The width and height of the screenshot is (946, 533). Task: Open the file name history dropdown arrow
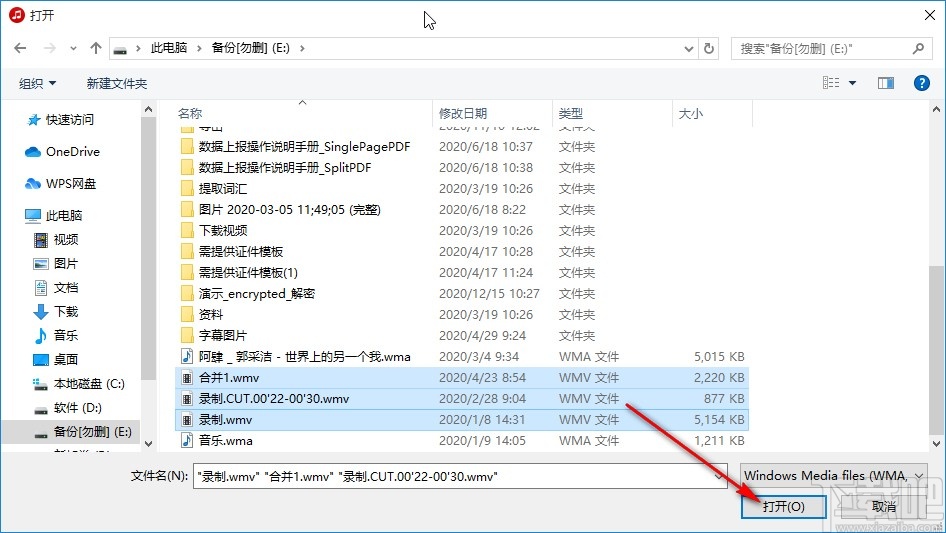(719, 476)
